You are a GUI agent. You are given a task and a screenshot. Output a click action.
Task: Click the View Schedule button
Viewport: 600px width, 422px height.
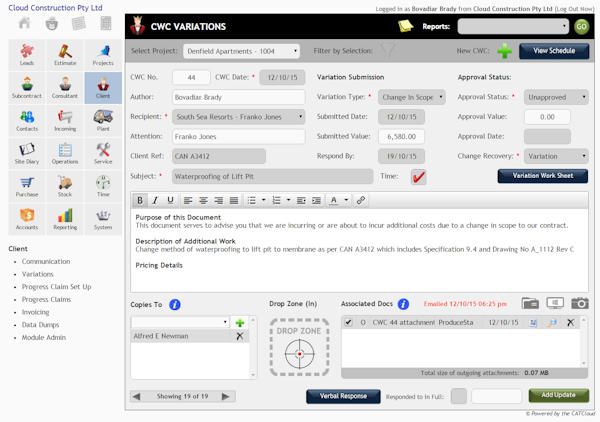tap(554, 51)
